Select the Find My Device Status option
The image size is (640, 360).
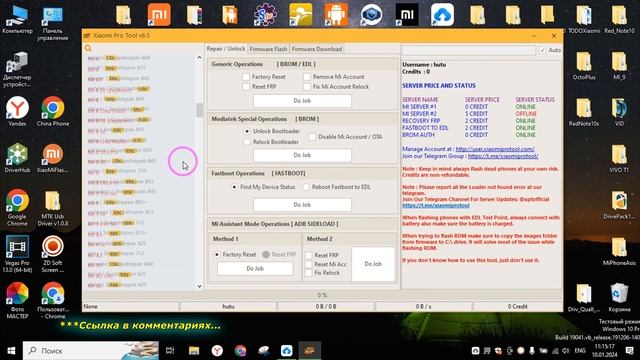coord(234,187)
